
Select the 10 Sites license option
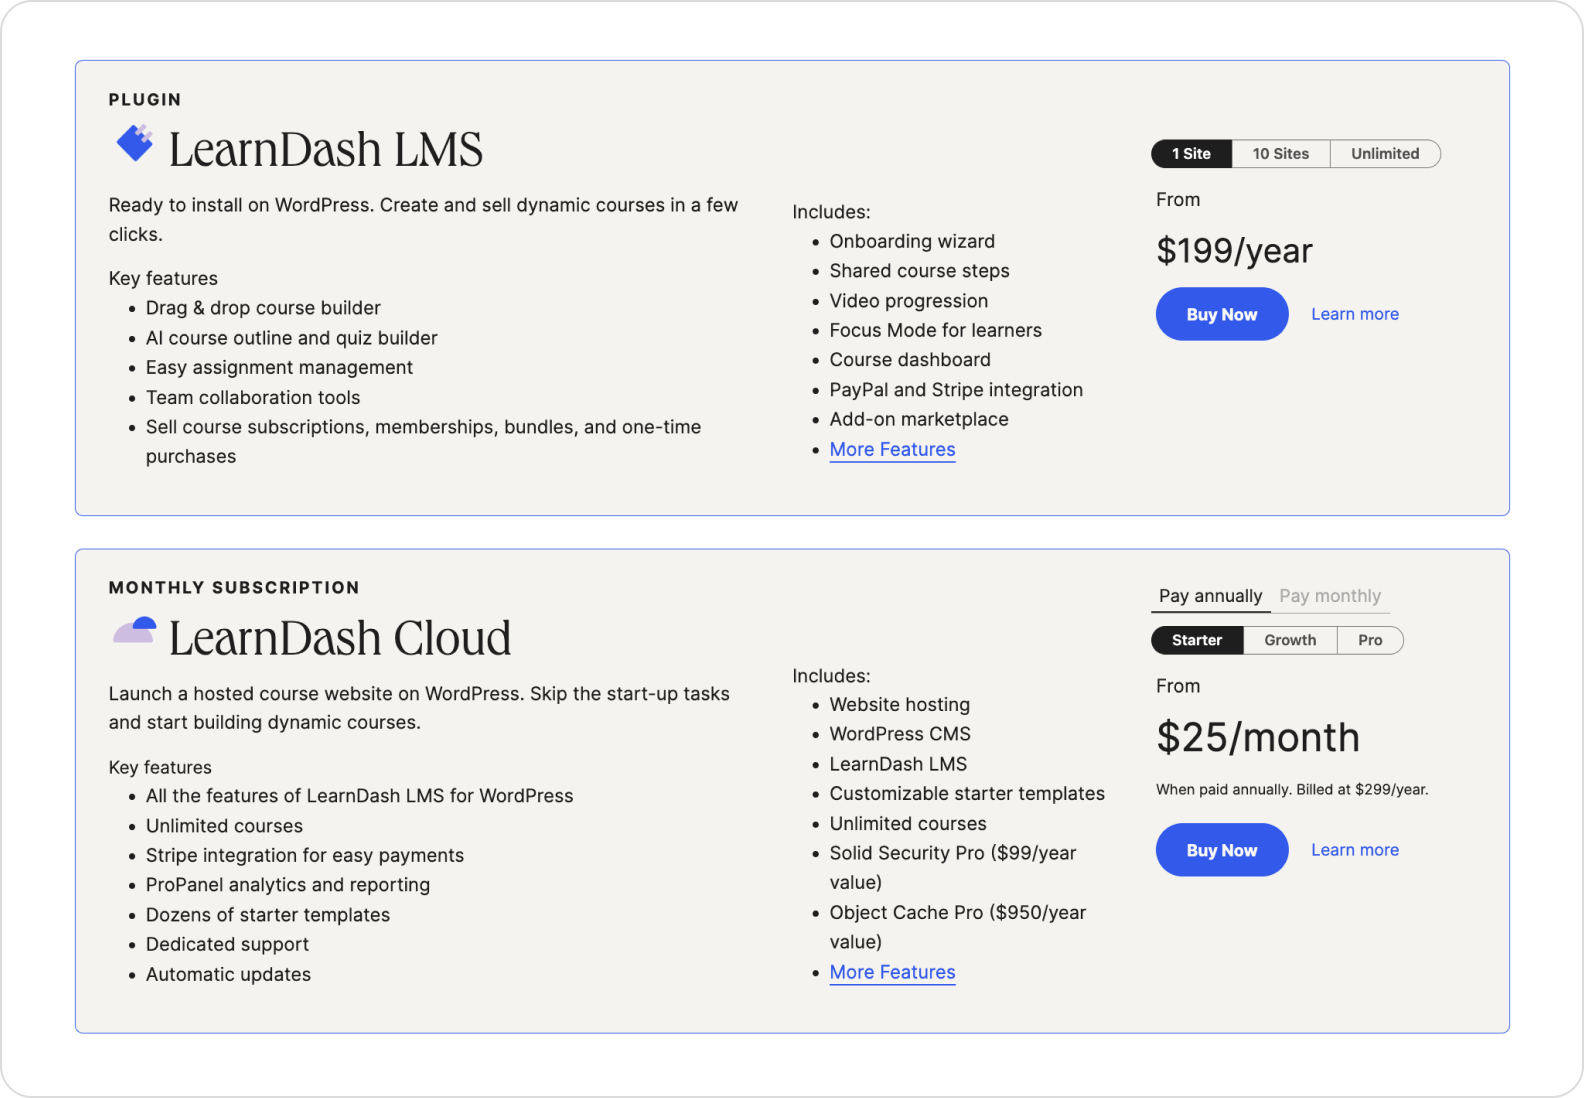click(1281, 154)
